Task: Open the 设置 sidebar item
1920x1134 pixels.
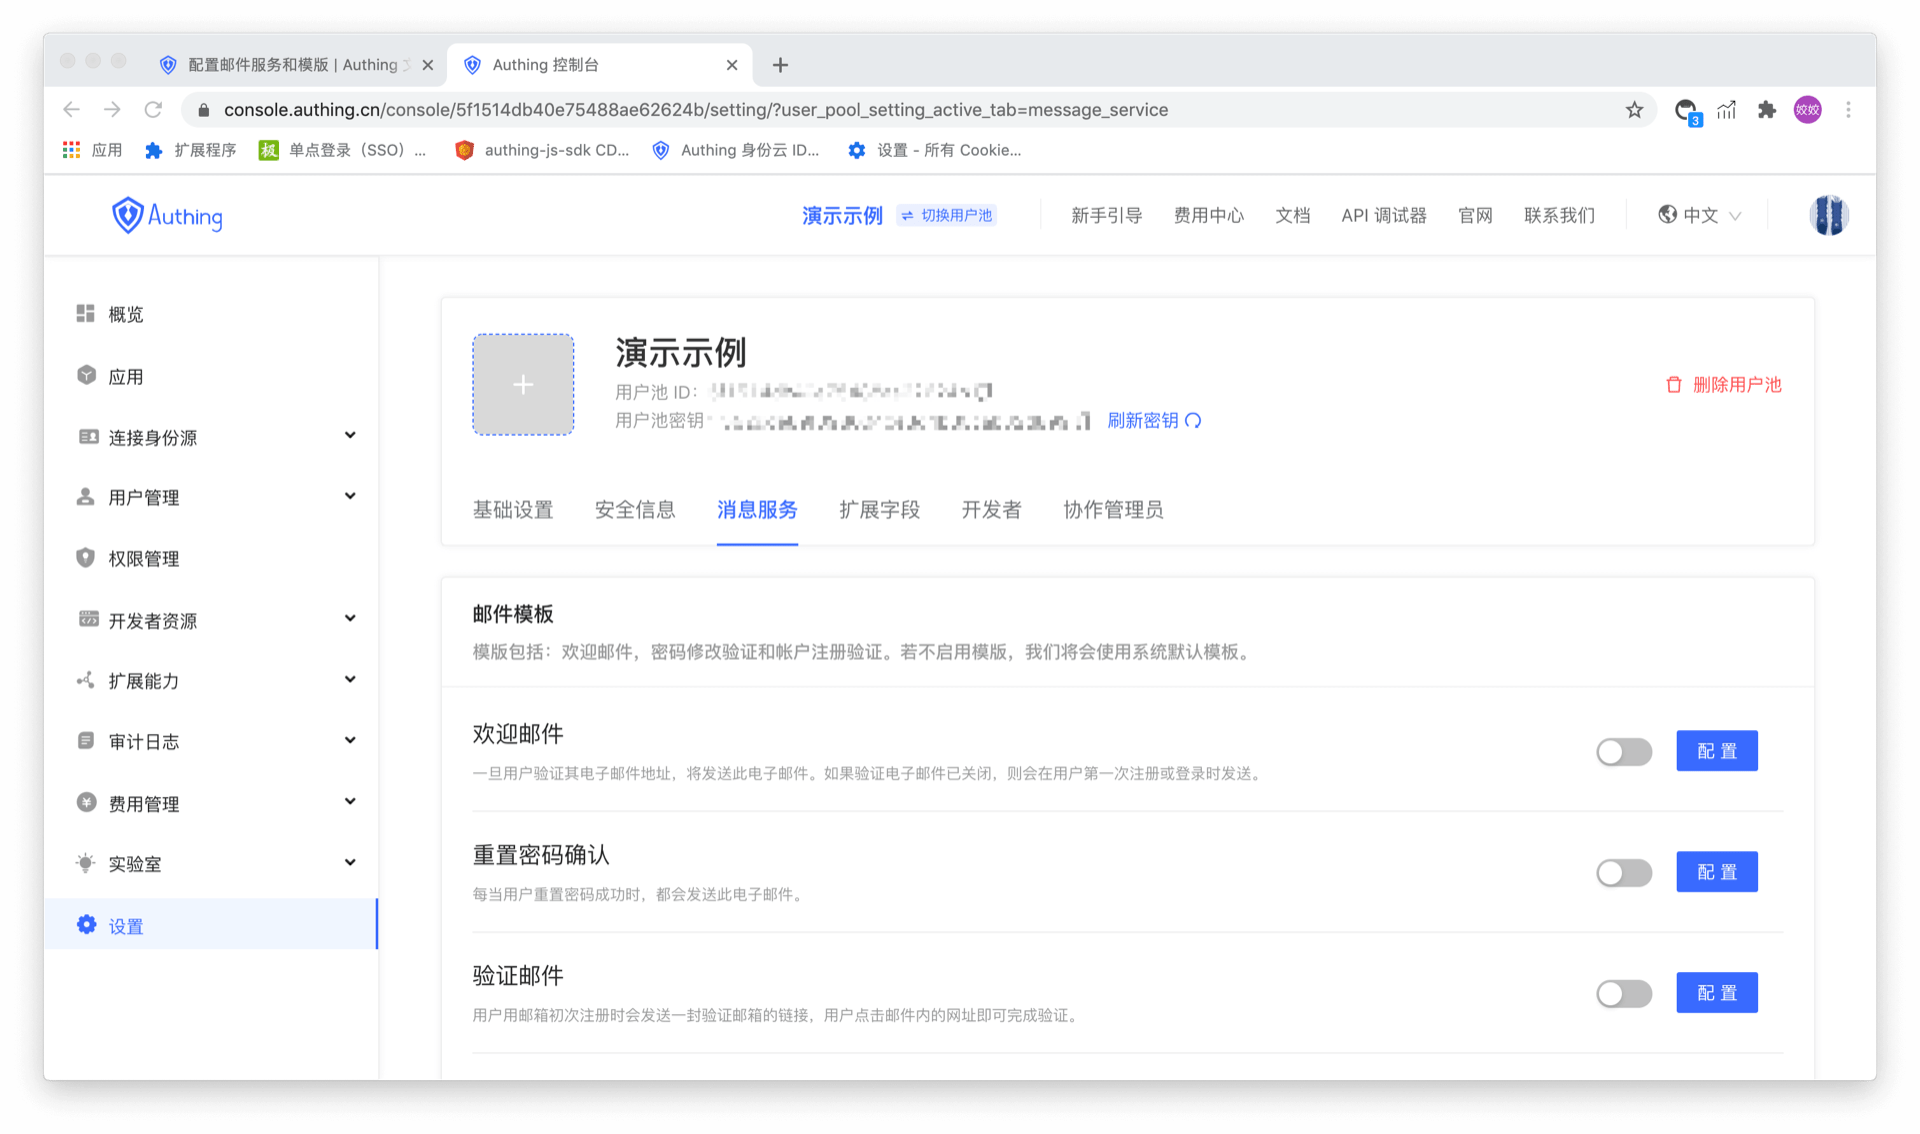Action: (x=127, y=925)
